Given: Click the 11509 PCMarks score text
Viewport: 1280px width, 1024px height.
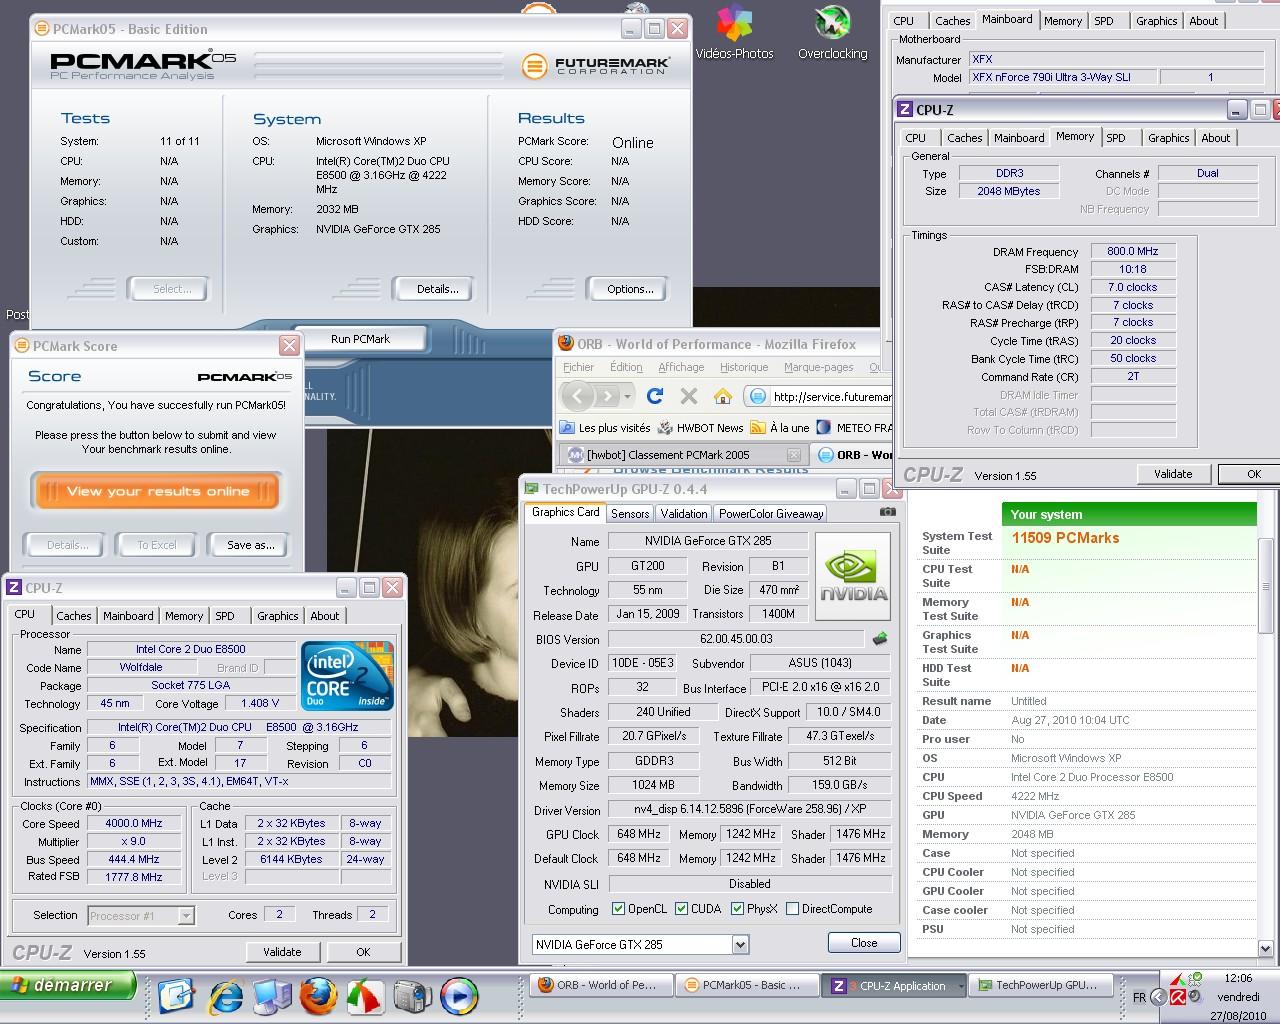Looking at the screenshot, I should click(1065, 538).
